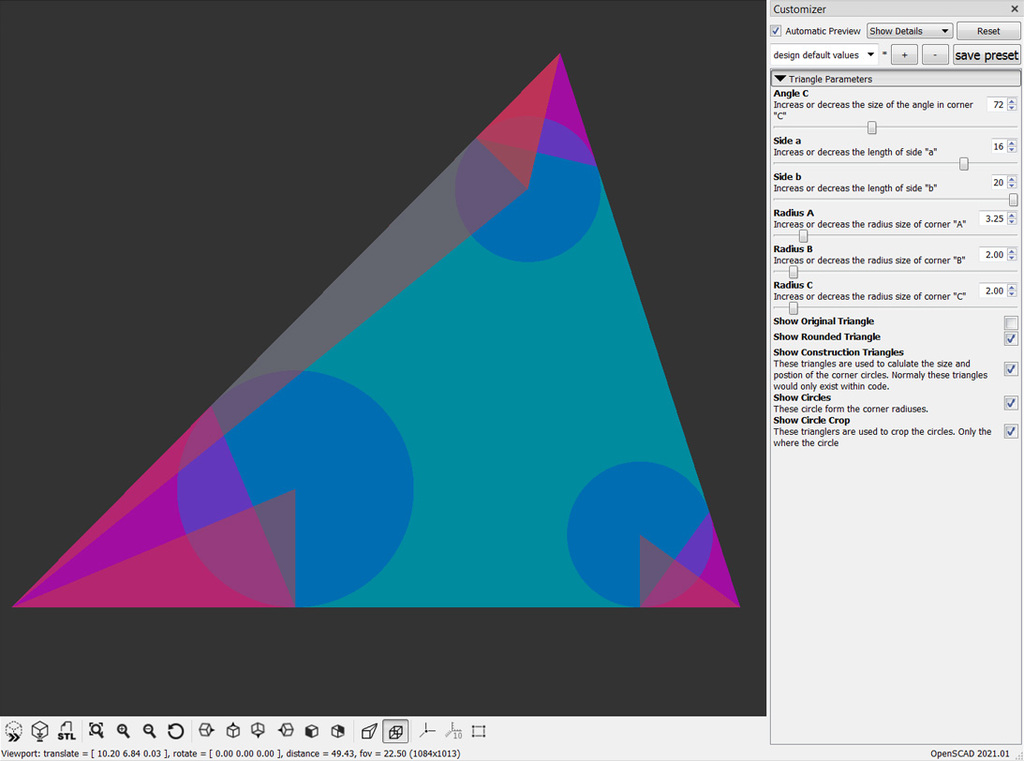Click the Angle C value field showing 72
Image resolution: width=1024 pixels, height=761 pixels.
997,105
